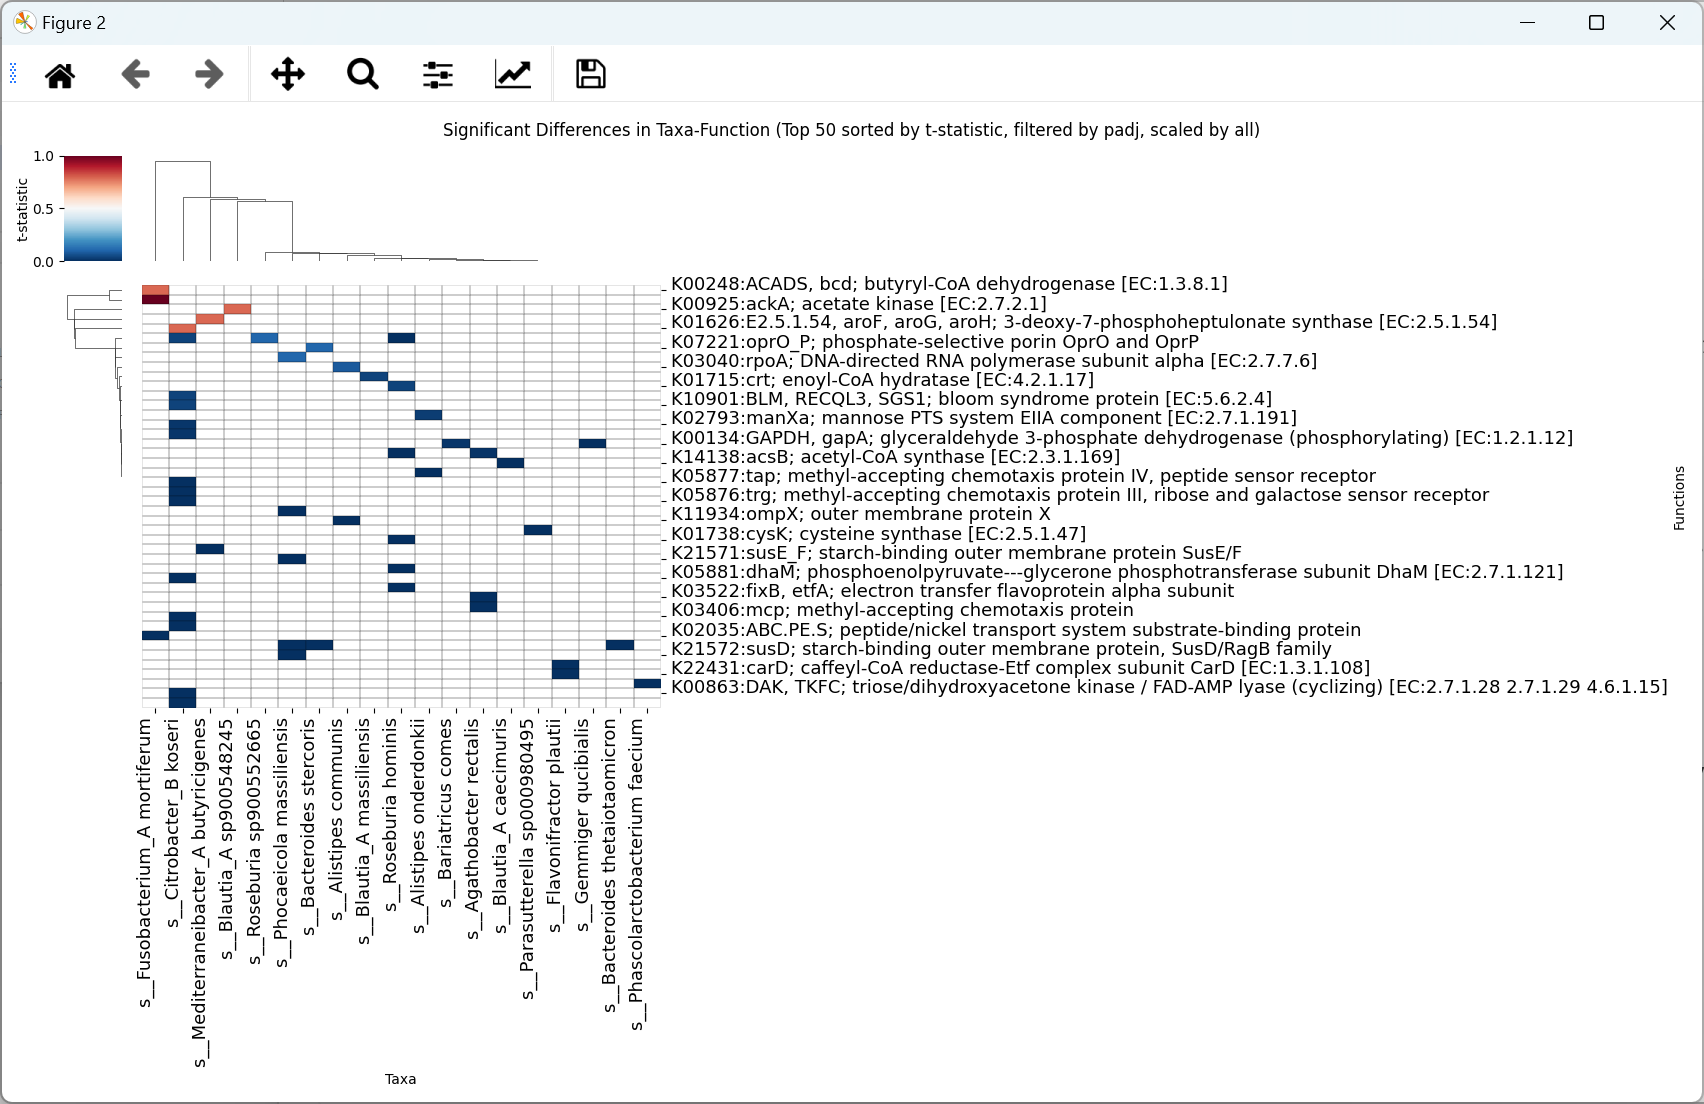Click the K02035 peptide/nickel transport label
The image size is (1704, 1104).
(x=1016, y=630)
